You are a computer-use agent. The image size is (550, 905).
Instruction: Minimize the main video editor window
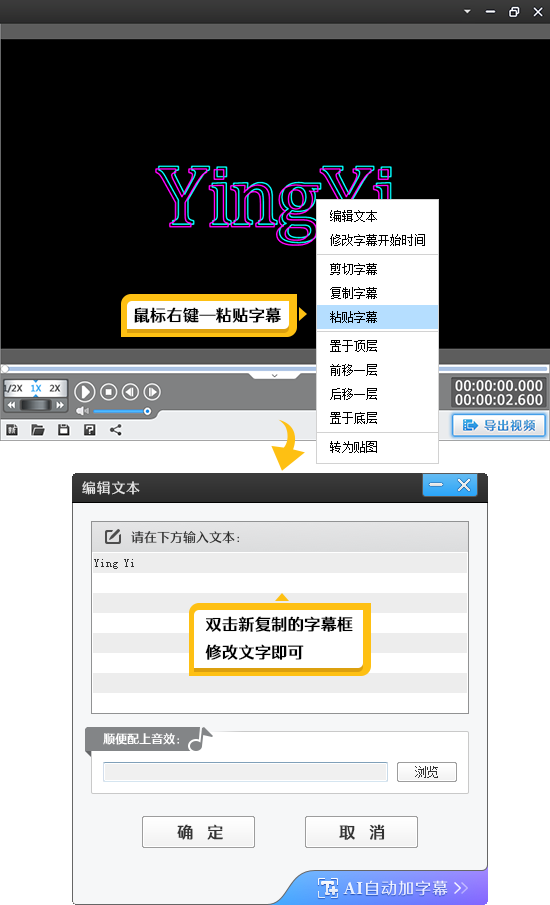point(491,12)
